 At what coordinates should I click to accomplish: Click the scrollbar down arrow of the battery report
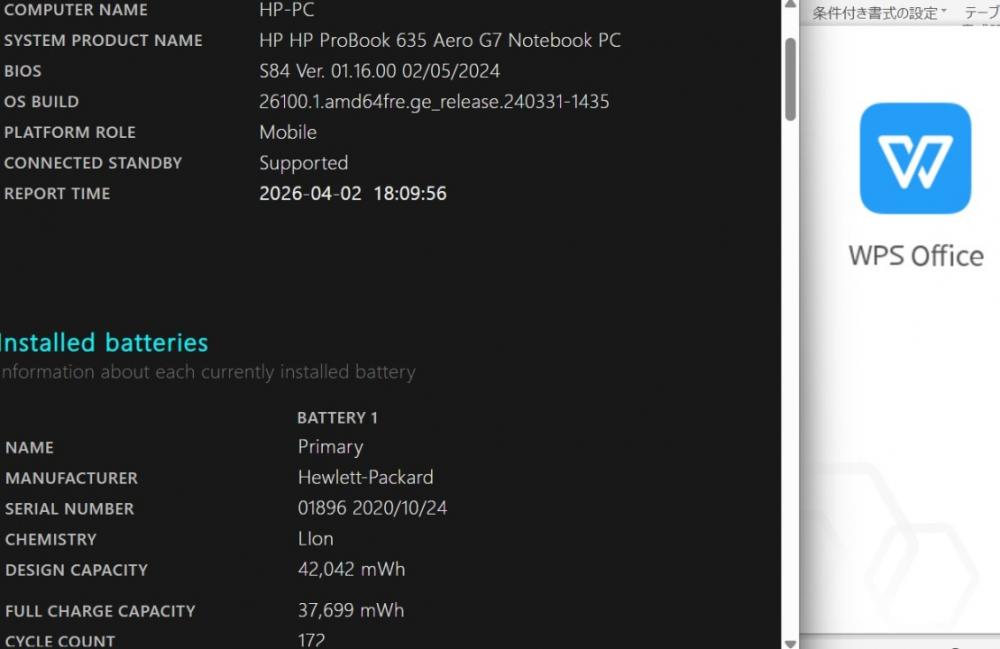tap(790, 643)
